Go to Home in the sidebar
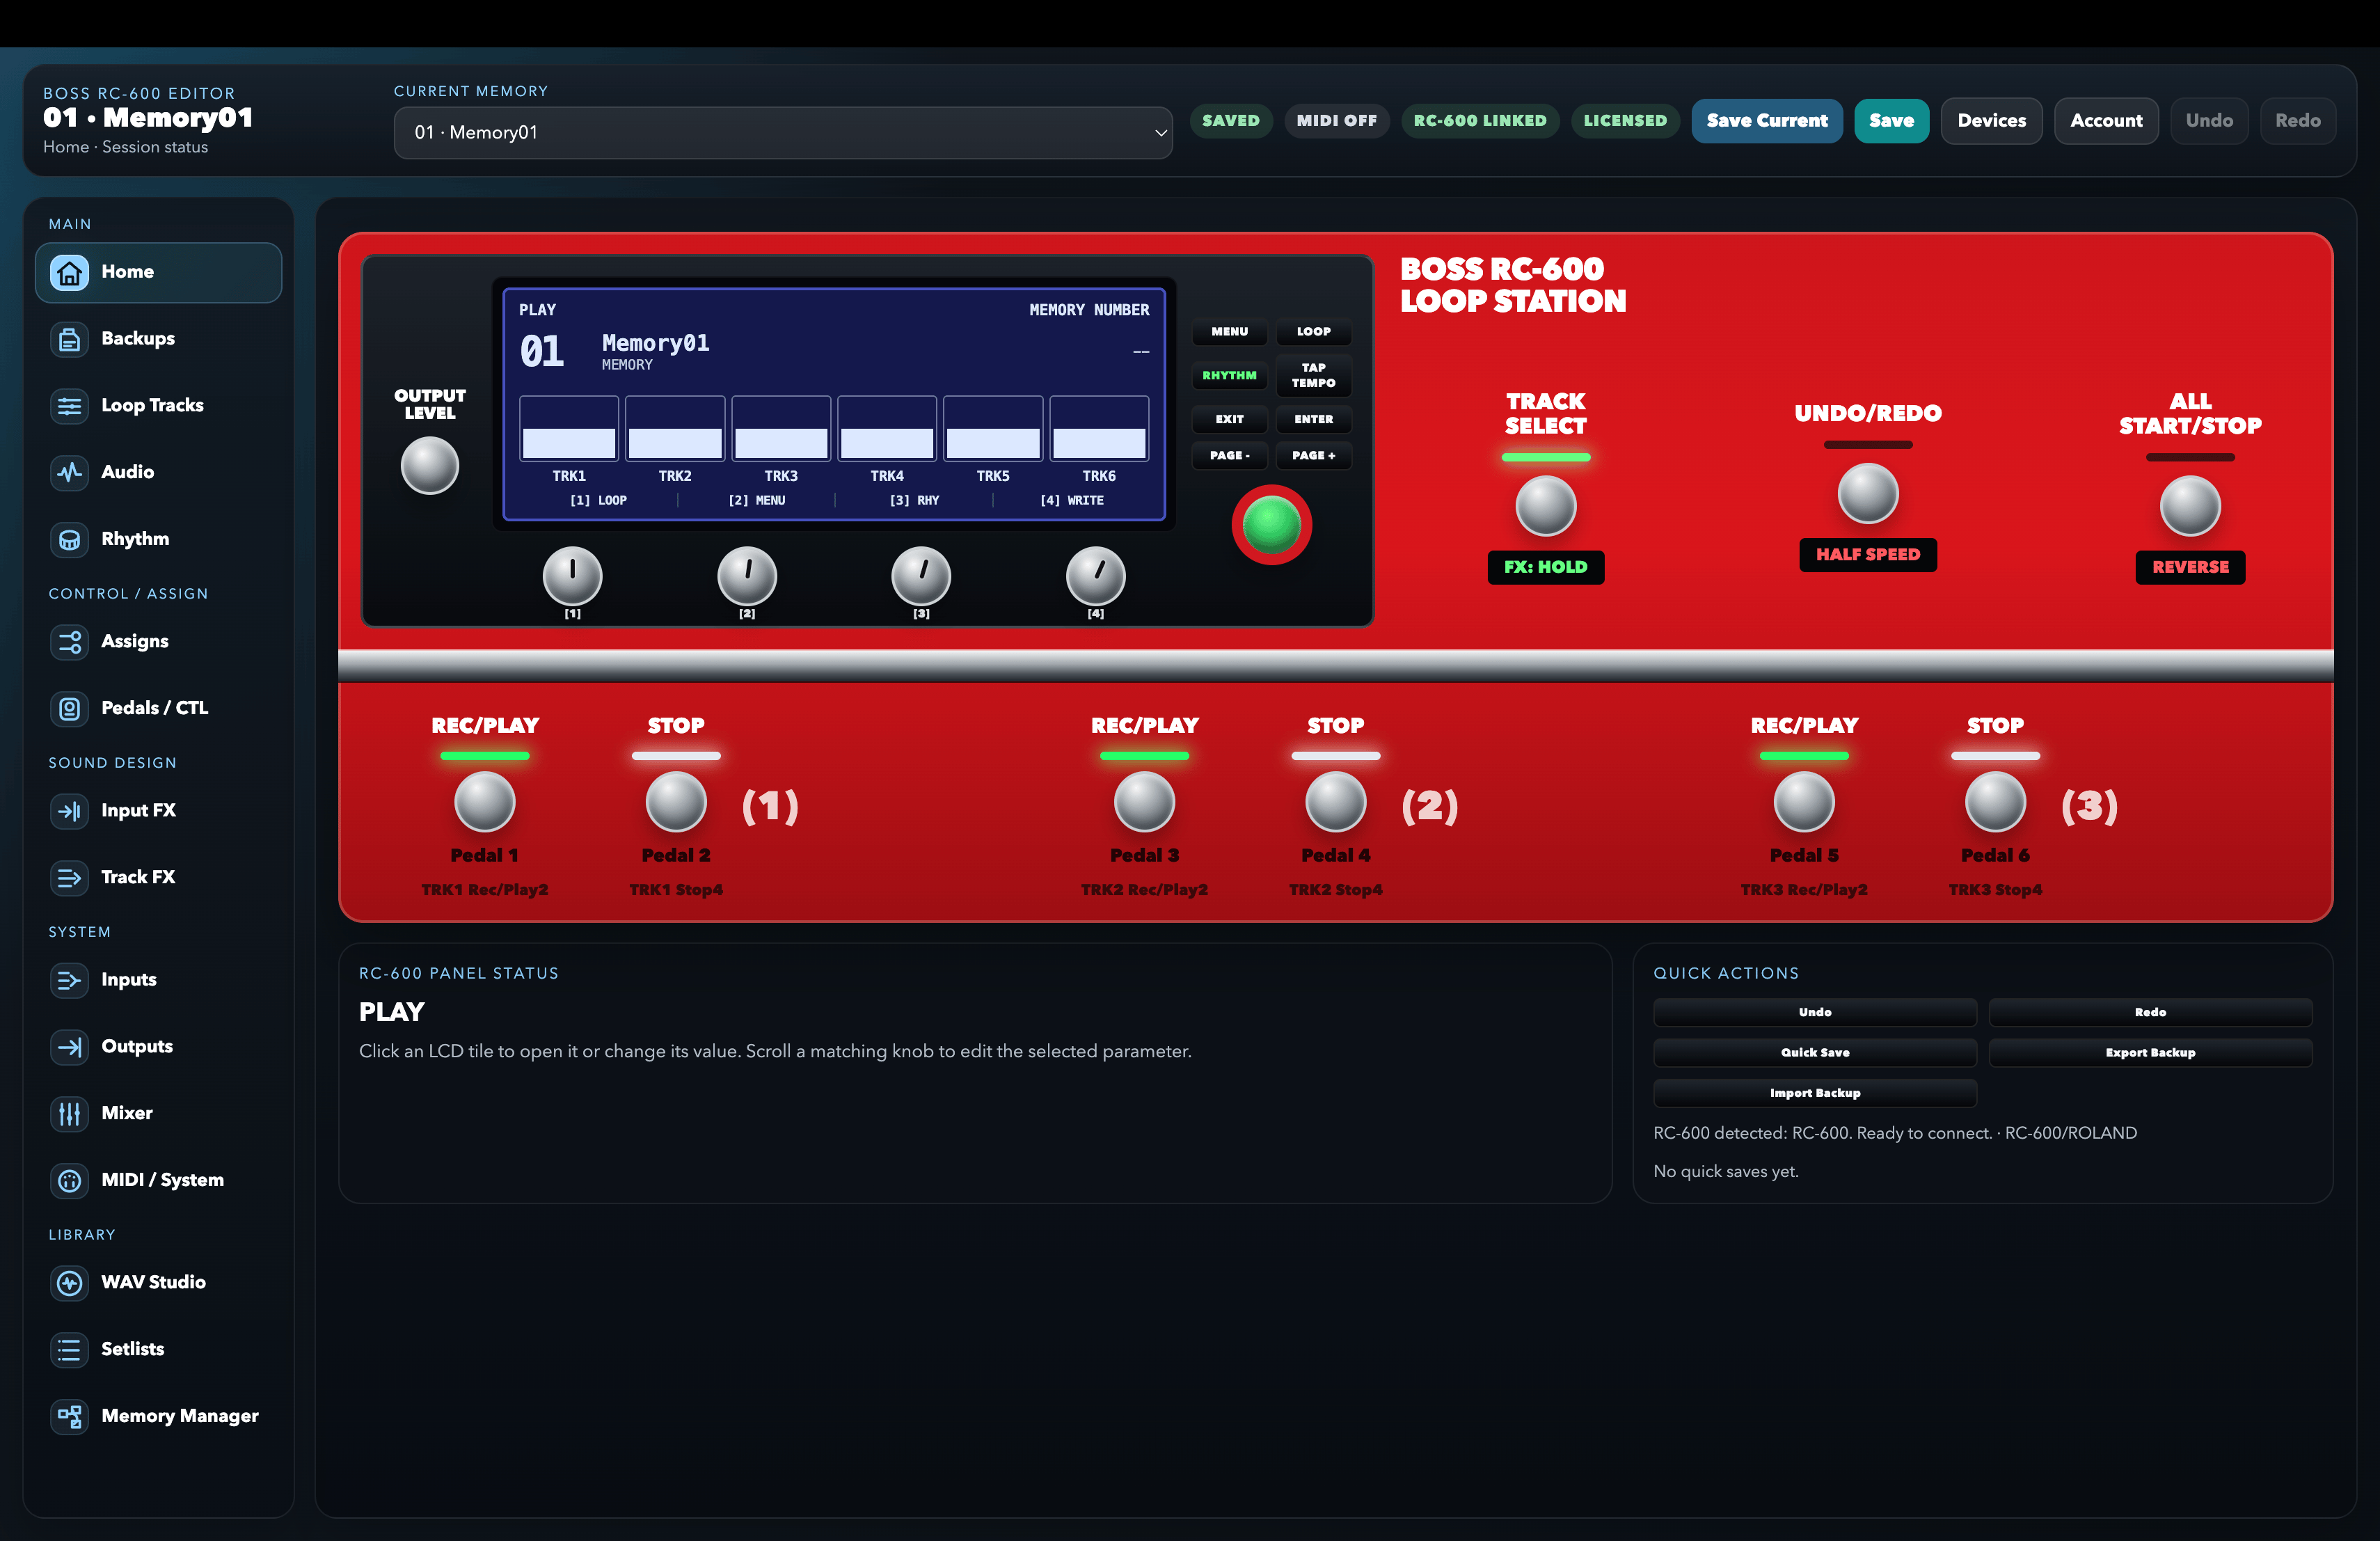Image resolution: width=2380 pixels, height=1541 pixels. [158, 272]
